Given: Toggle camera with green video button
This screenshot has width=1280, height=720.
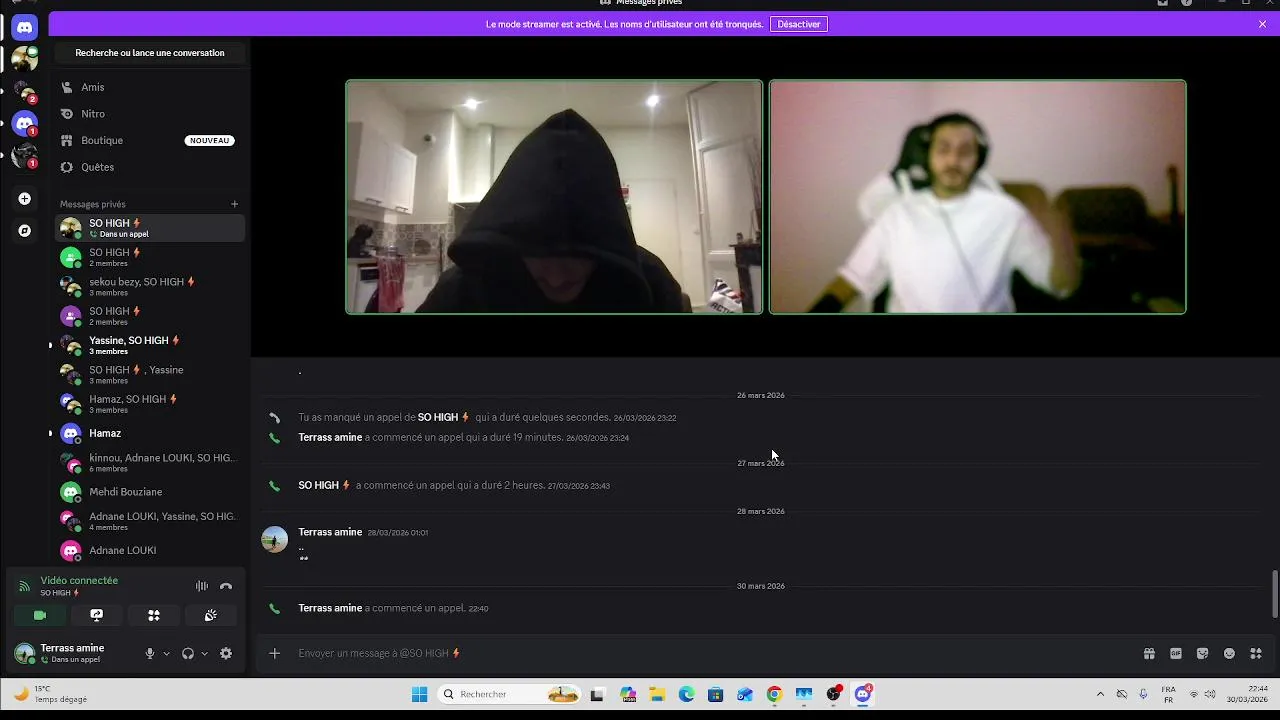Looking at the screenshot, I should (40, 615).
